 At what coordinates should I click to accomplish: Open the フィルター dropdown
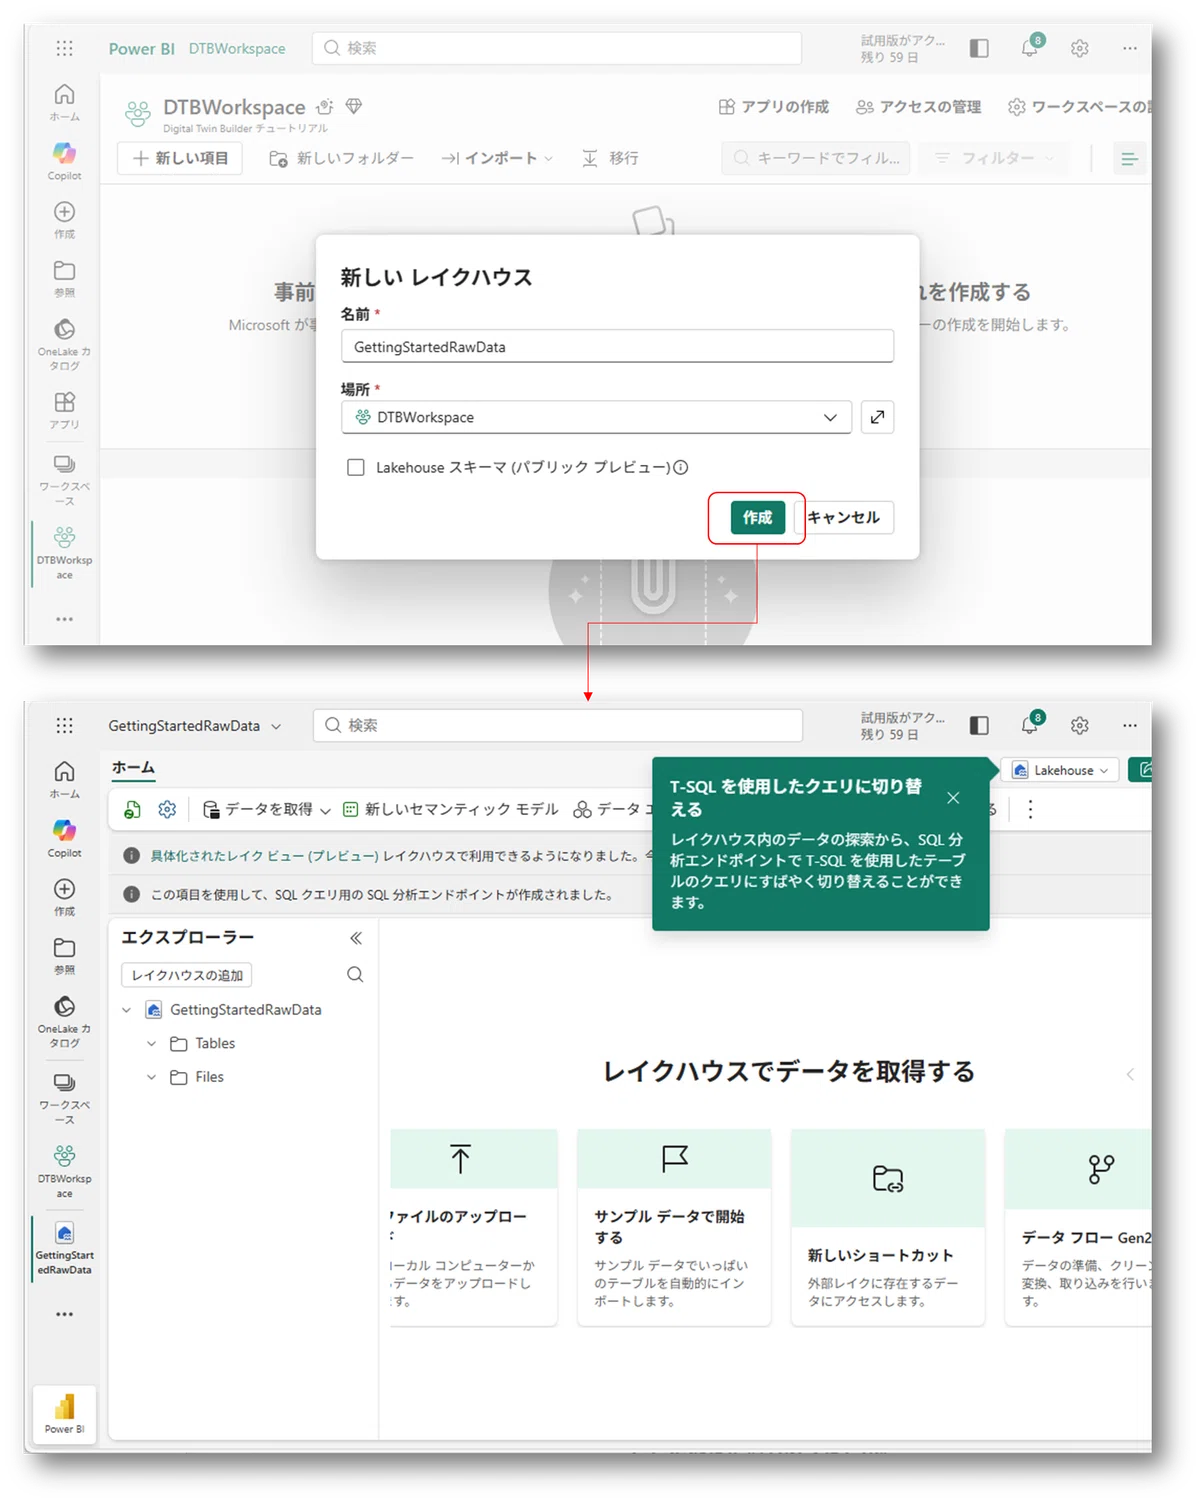995,158
